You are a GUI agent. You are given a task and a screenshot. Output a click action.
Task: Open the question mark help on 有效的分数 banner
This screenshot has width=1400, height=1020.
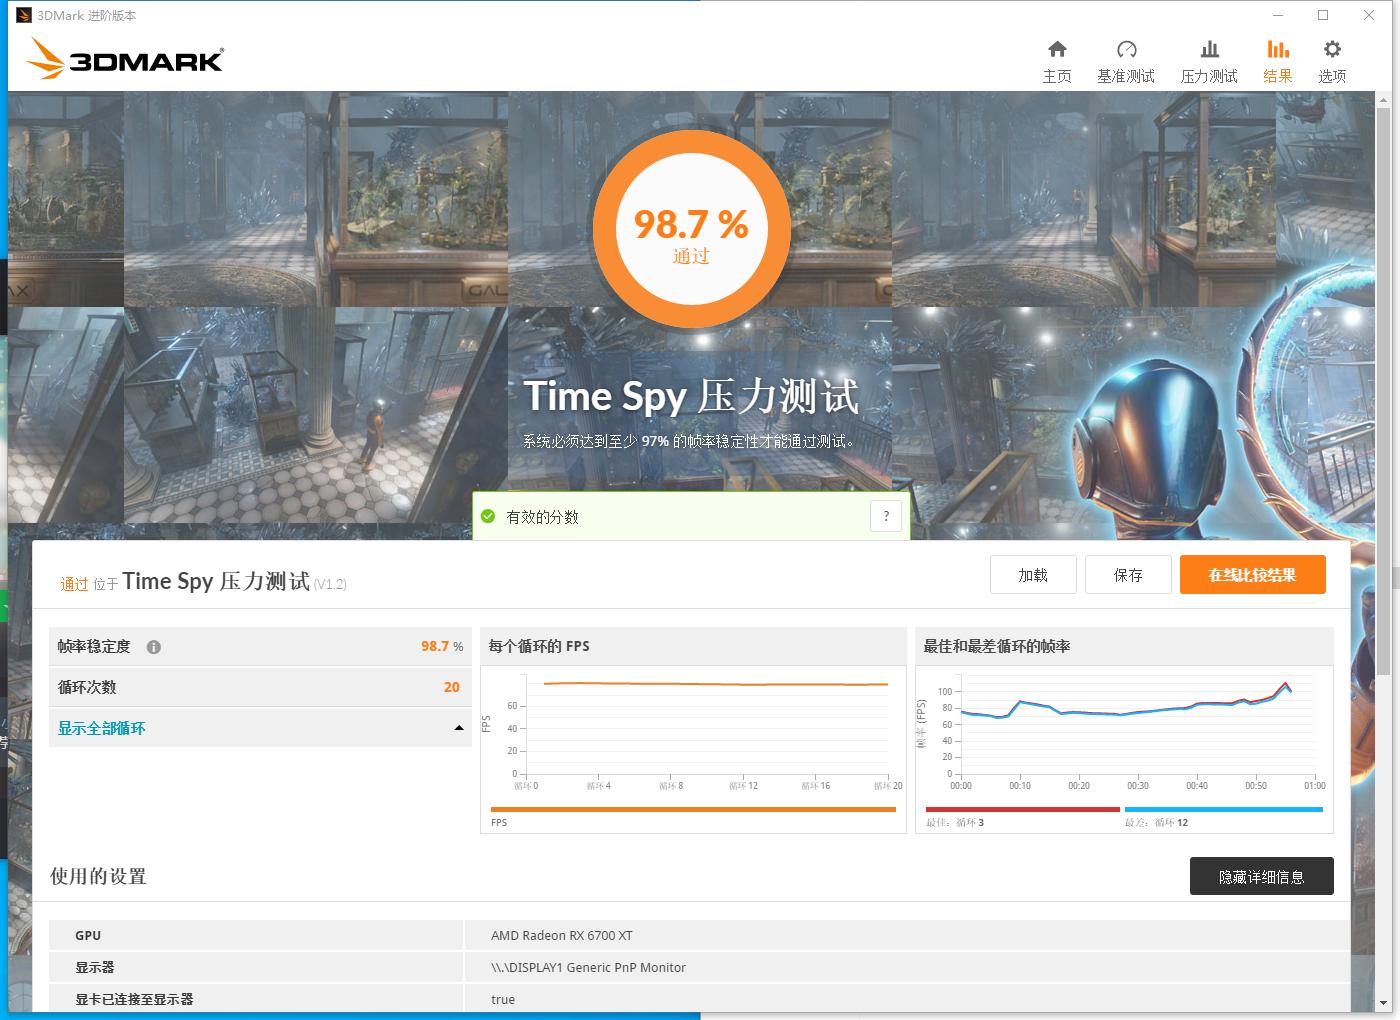pyautogui.click(x=885, y=516)
